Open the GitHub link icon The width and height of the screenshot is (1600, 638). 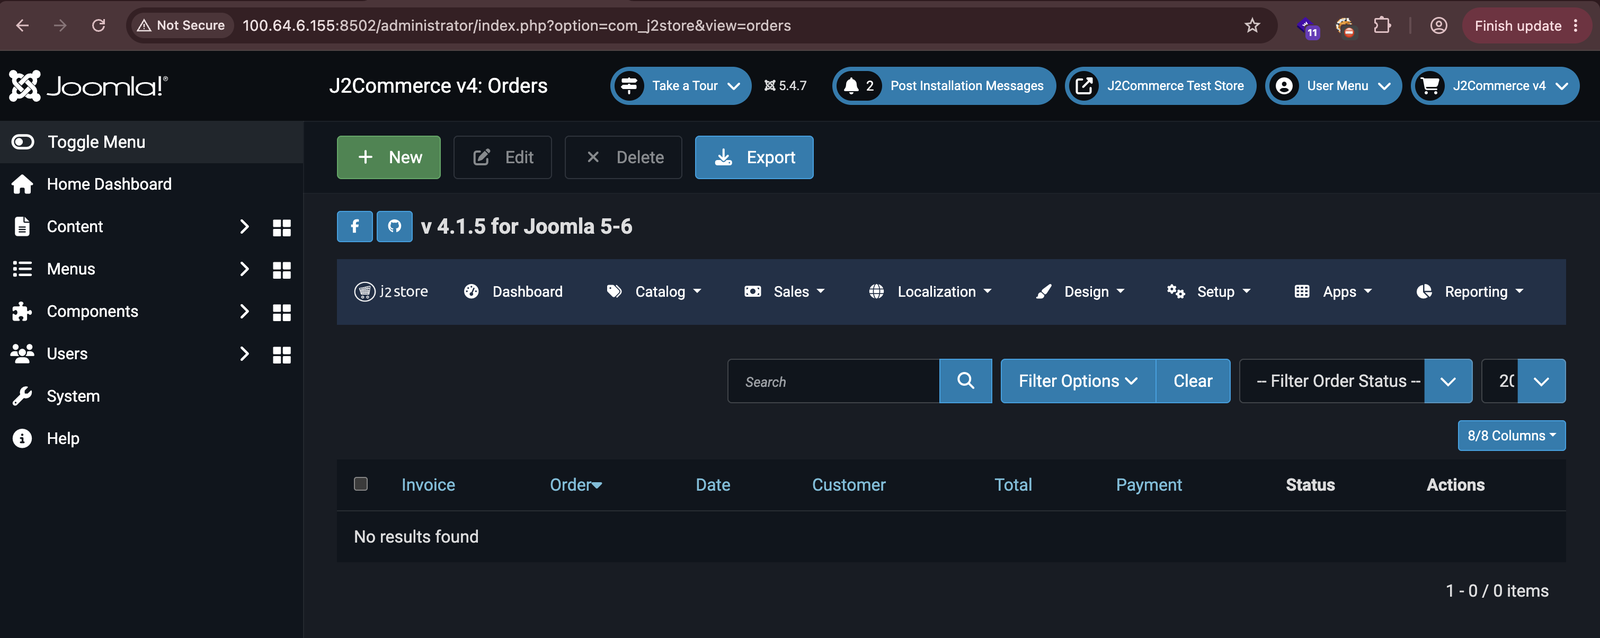pyautogui.click(x=395, y=226)
